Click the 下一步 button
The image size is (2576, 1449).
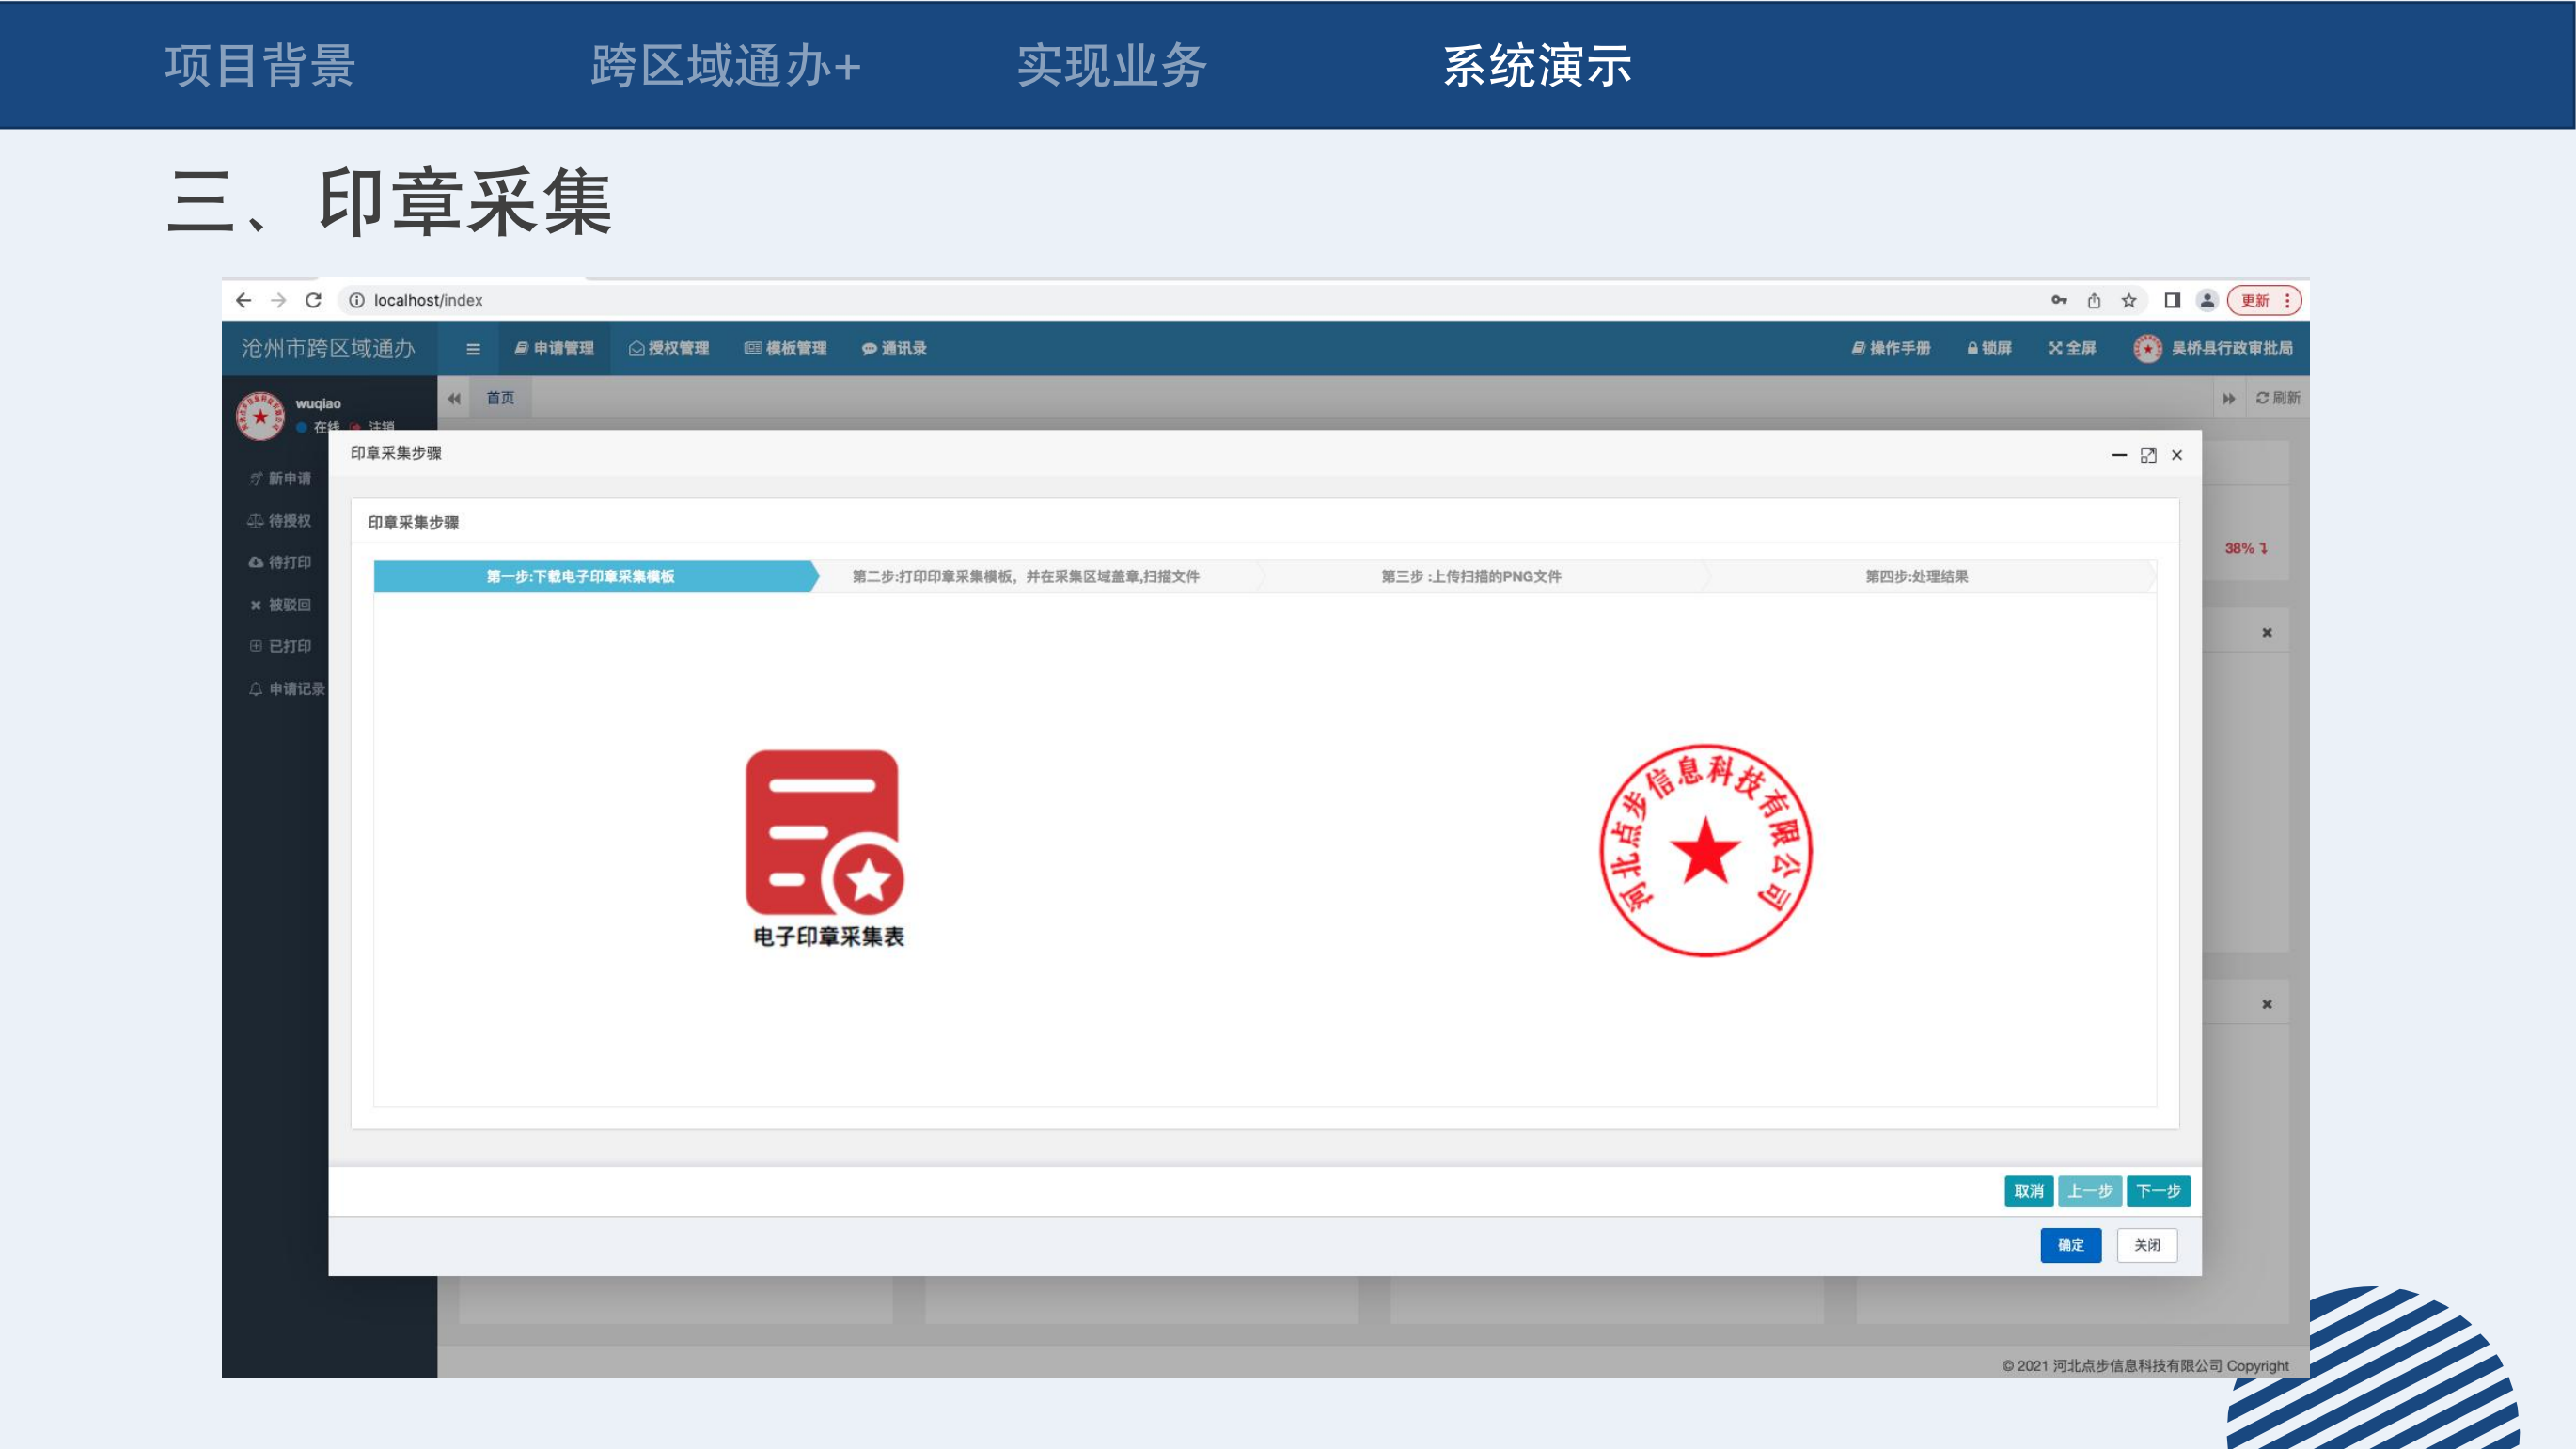(x=2158, y=1191)
